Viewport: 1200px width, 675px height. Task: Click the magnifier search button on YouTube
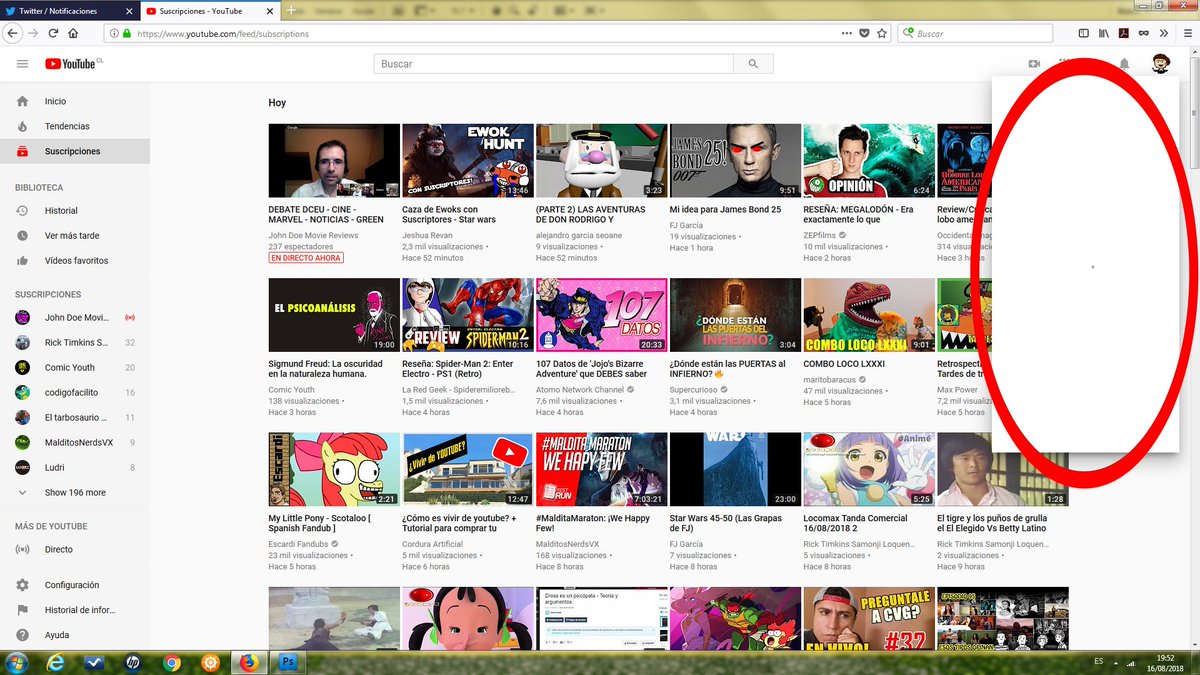point(753,64)
